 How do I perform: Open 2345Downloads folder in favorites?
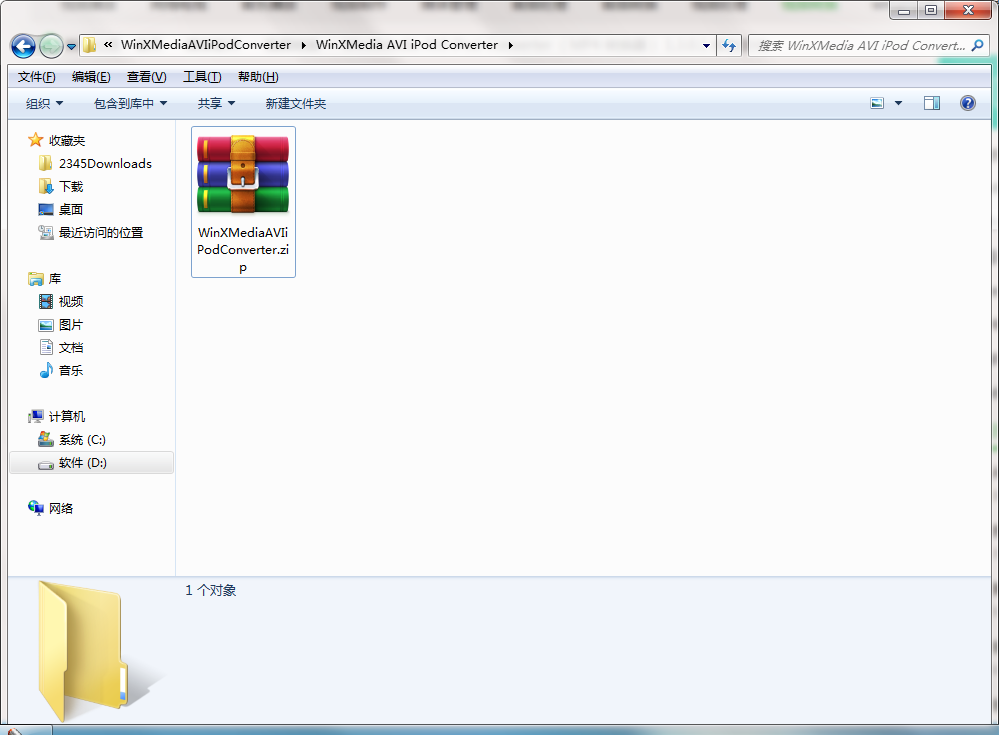[105, 164]
